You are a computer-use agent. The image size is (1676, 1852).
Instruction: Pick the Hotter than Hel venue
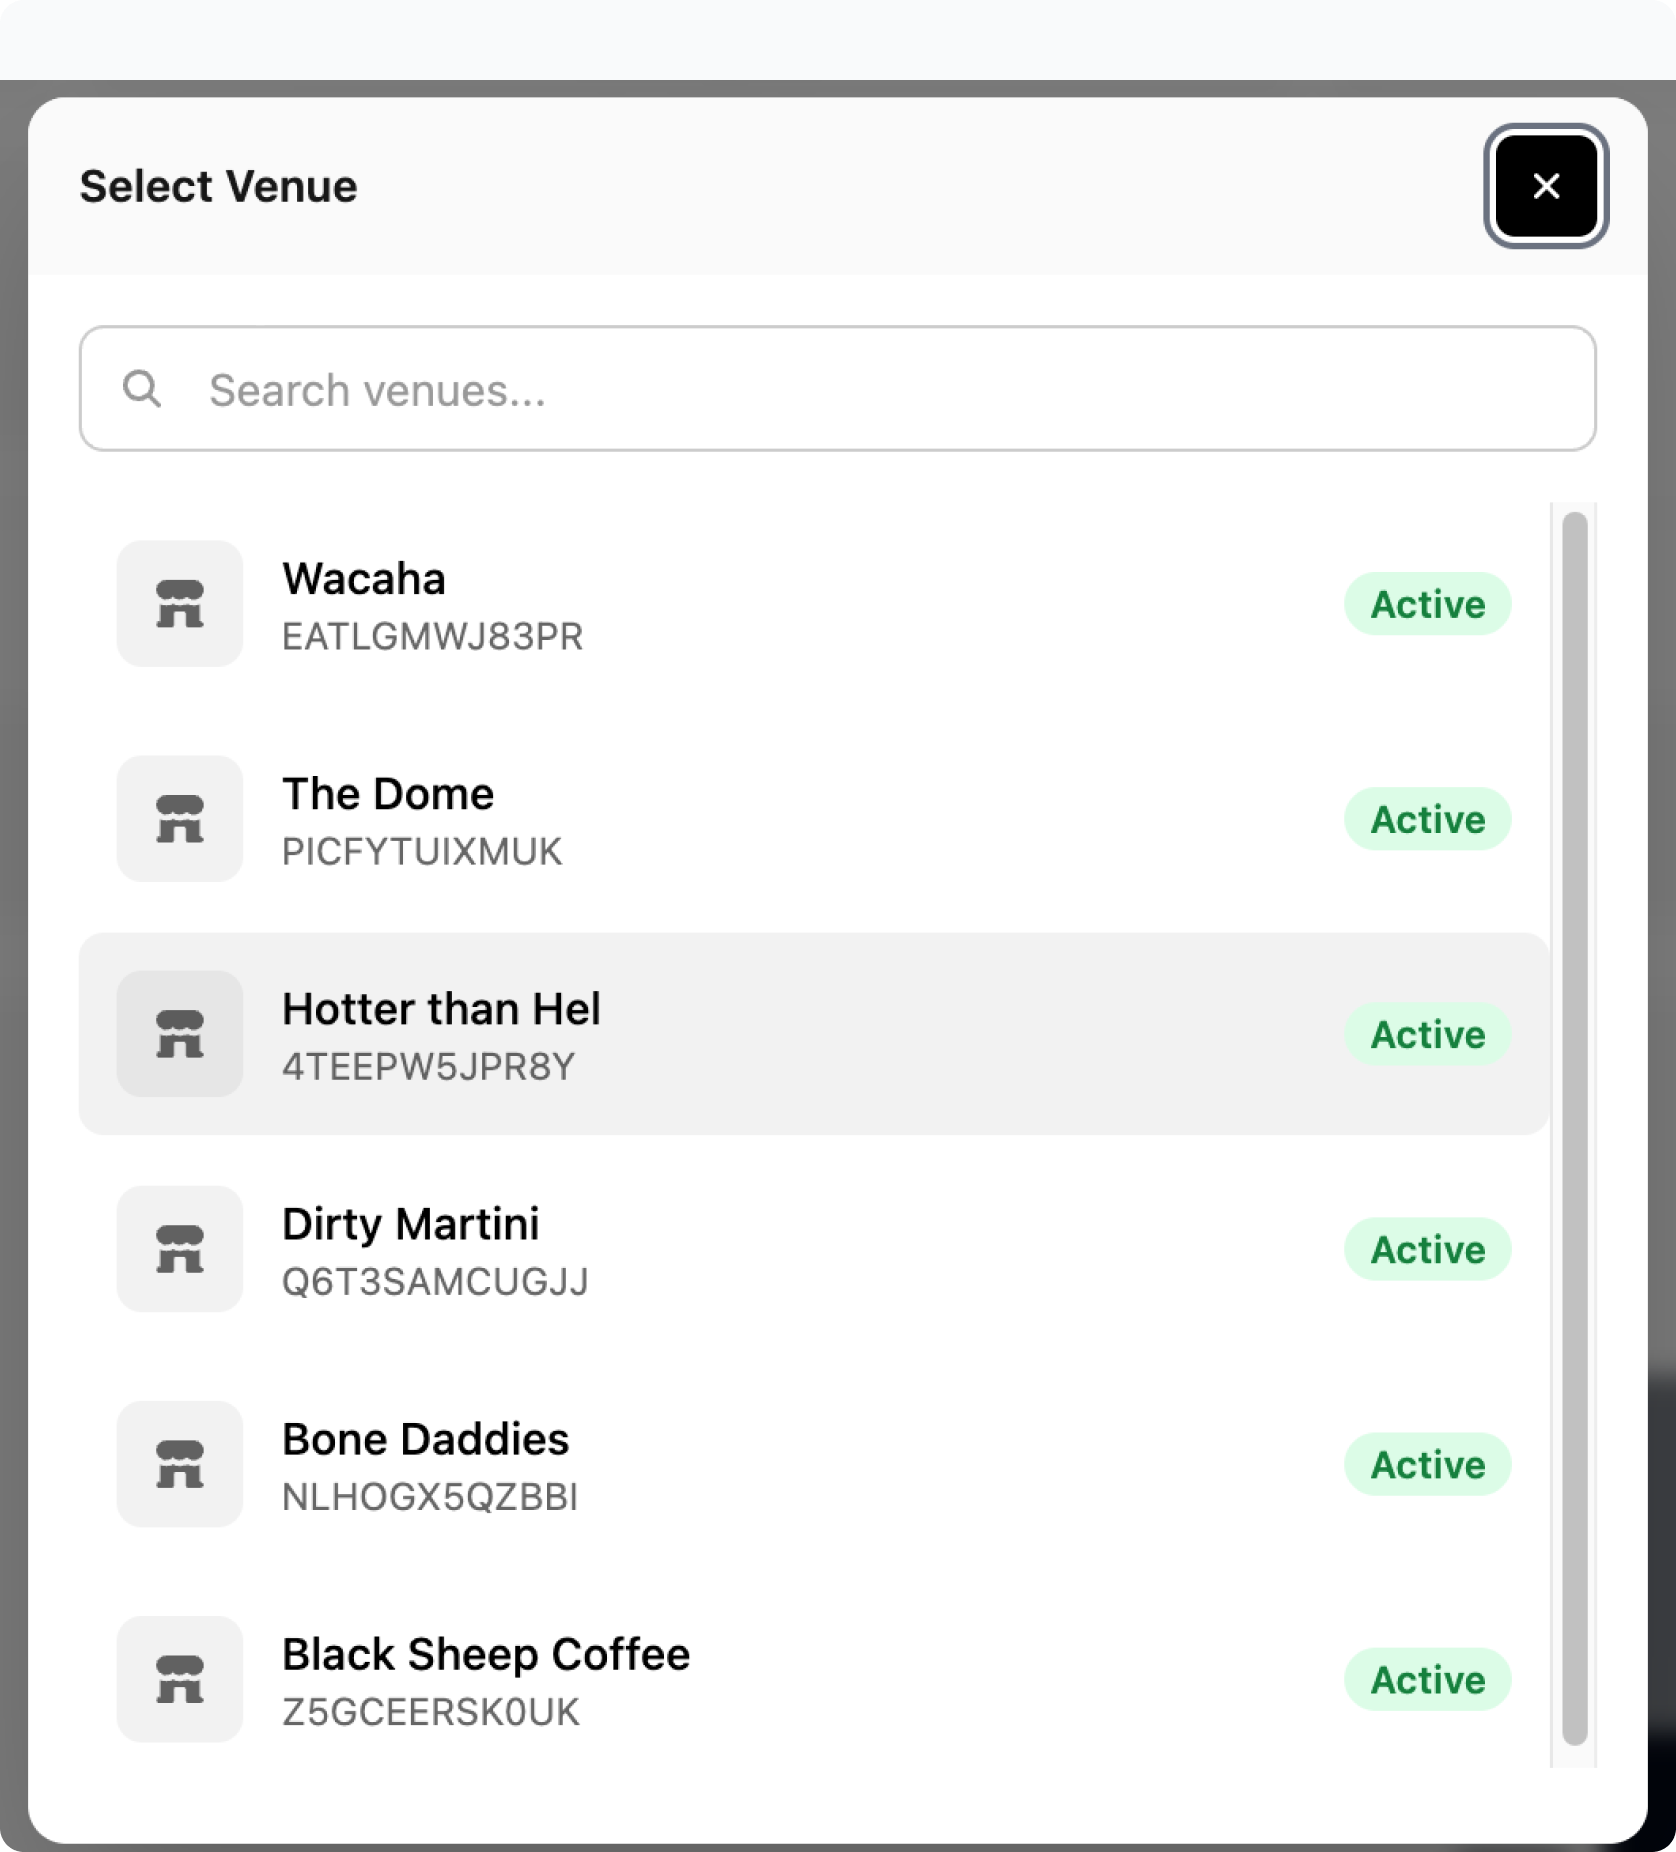coord(441,1009)
